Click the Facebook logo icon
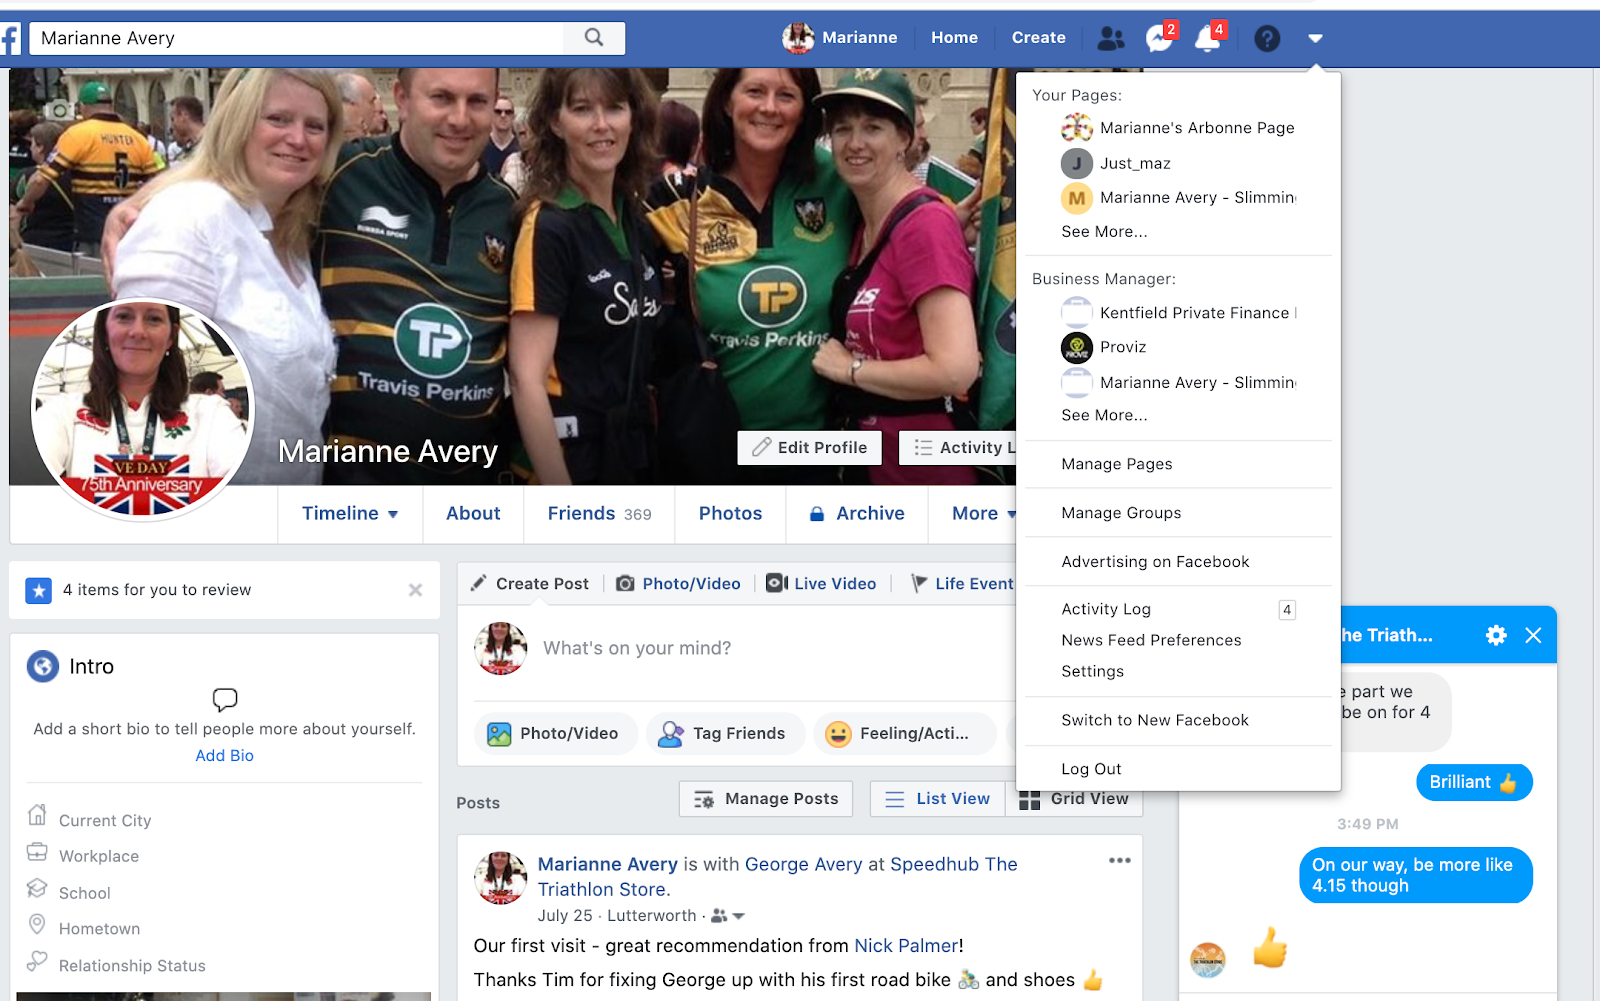Image resolution: width=1600 pixels, height=1001 pixels. 10,39
